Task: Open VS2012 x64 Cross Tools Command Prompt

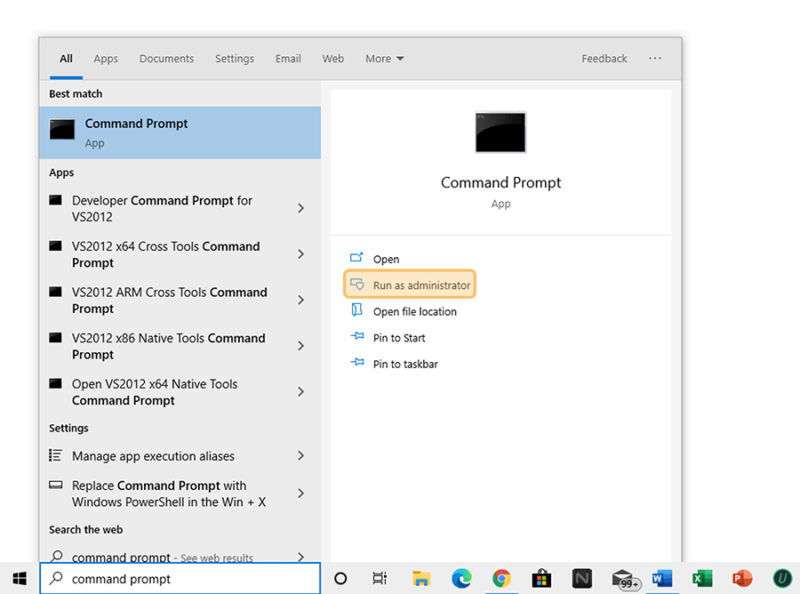Action: 180,254
